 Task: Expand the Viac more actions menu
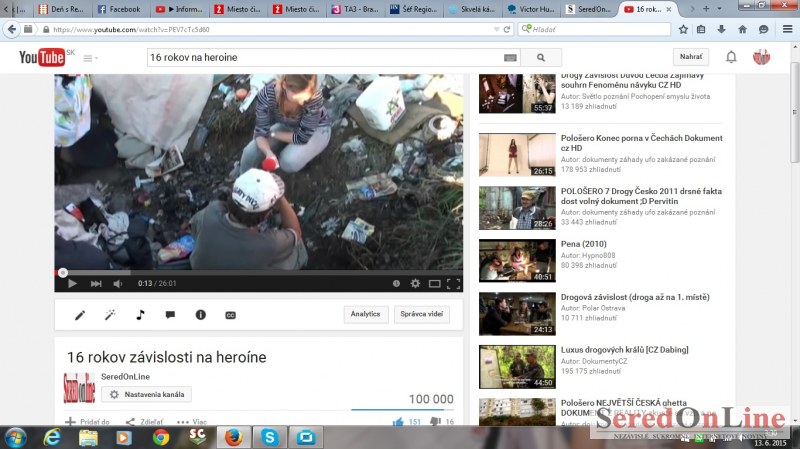click(191, 422)
